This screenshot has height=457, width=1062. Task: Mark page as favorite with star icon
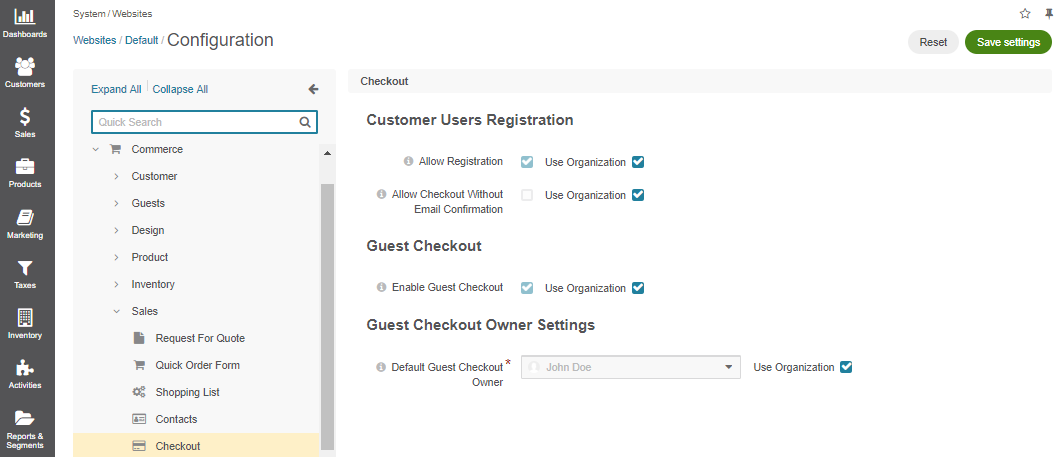pyautogui.click(x=1025, y=14)
